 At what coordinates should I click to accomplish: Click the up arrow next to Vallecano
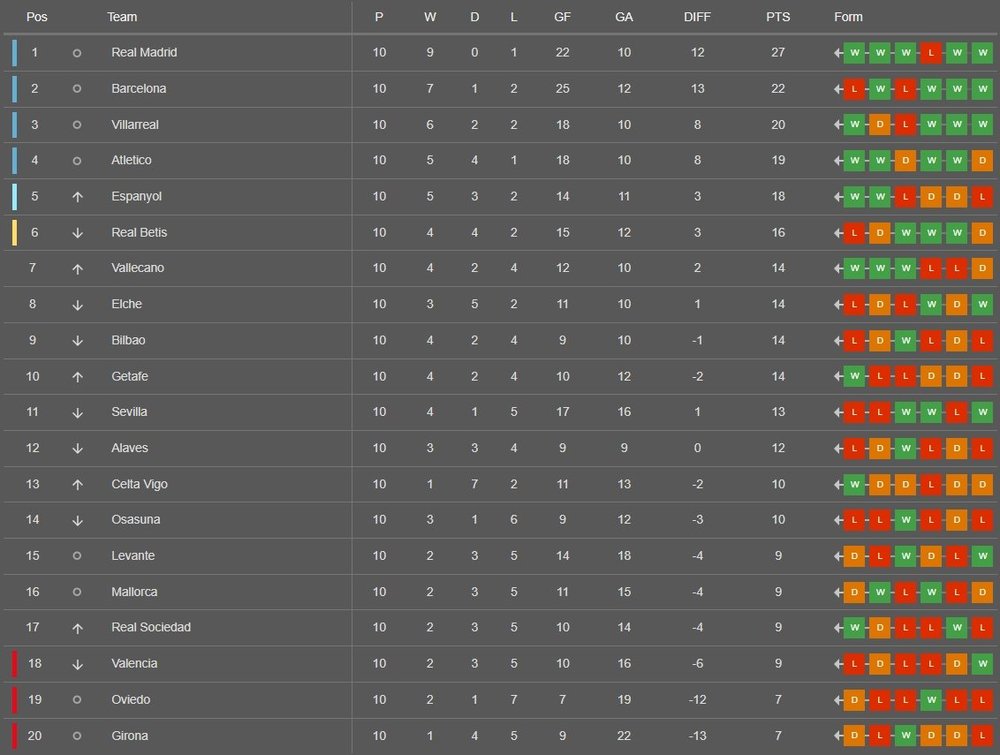coord(77,269)
